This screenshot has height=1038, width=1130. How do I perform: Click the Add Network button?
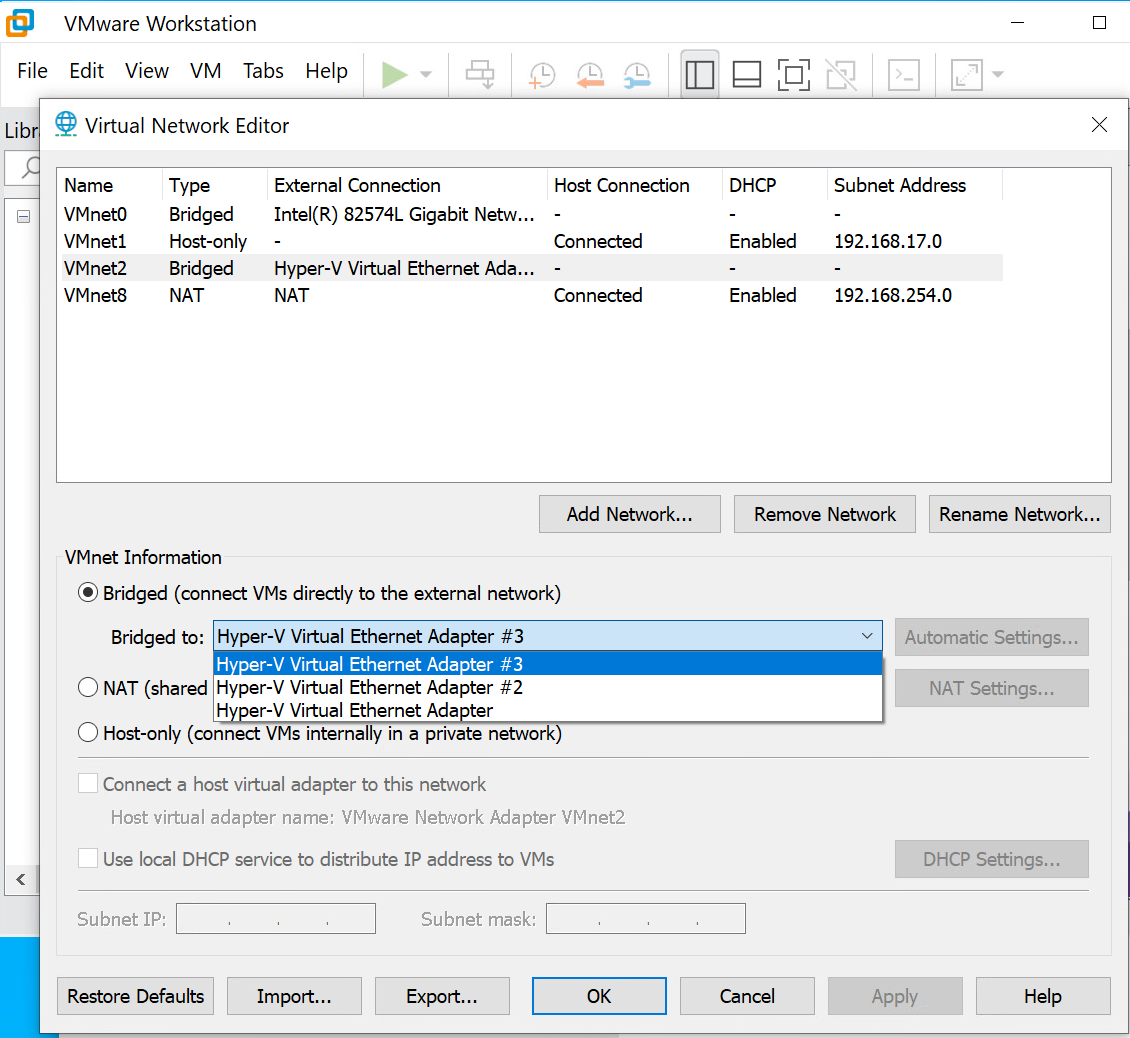point(629,514)
